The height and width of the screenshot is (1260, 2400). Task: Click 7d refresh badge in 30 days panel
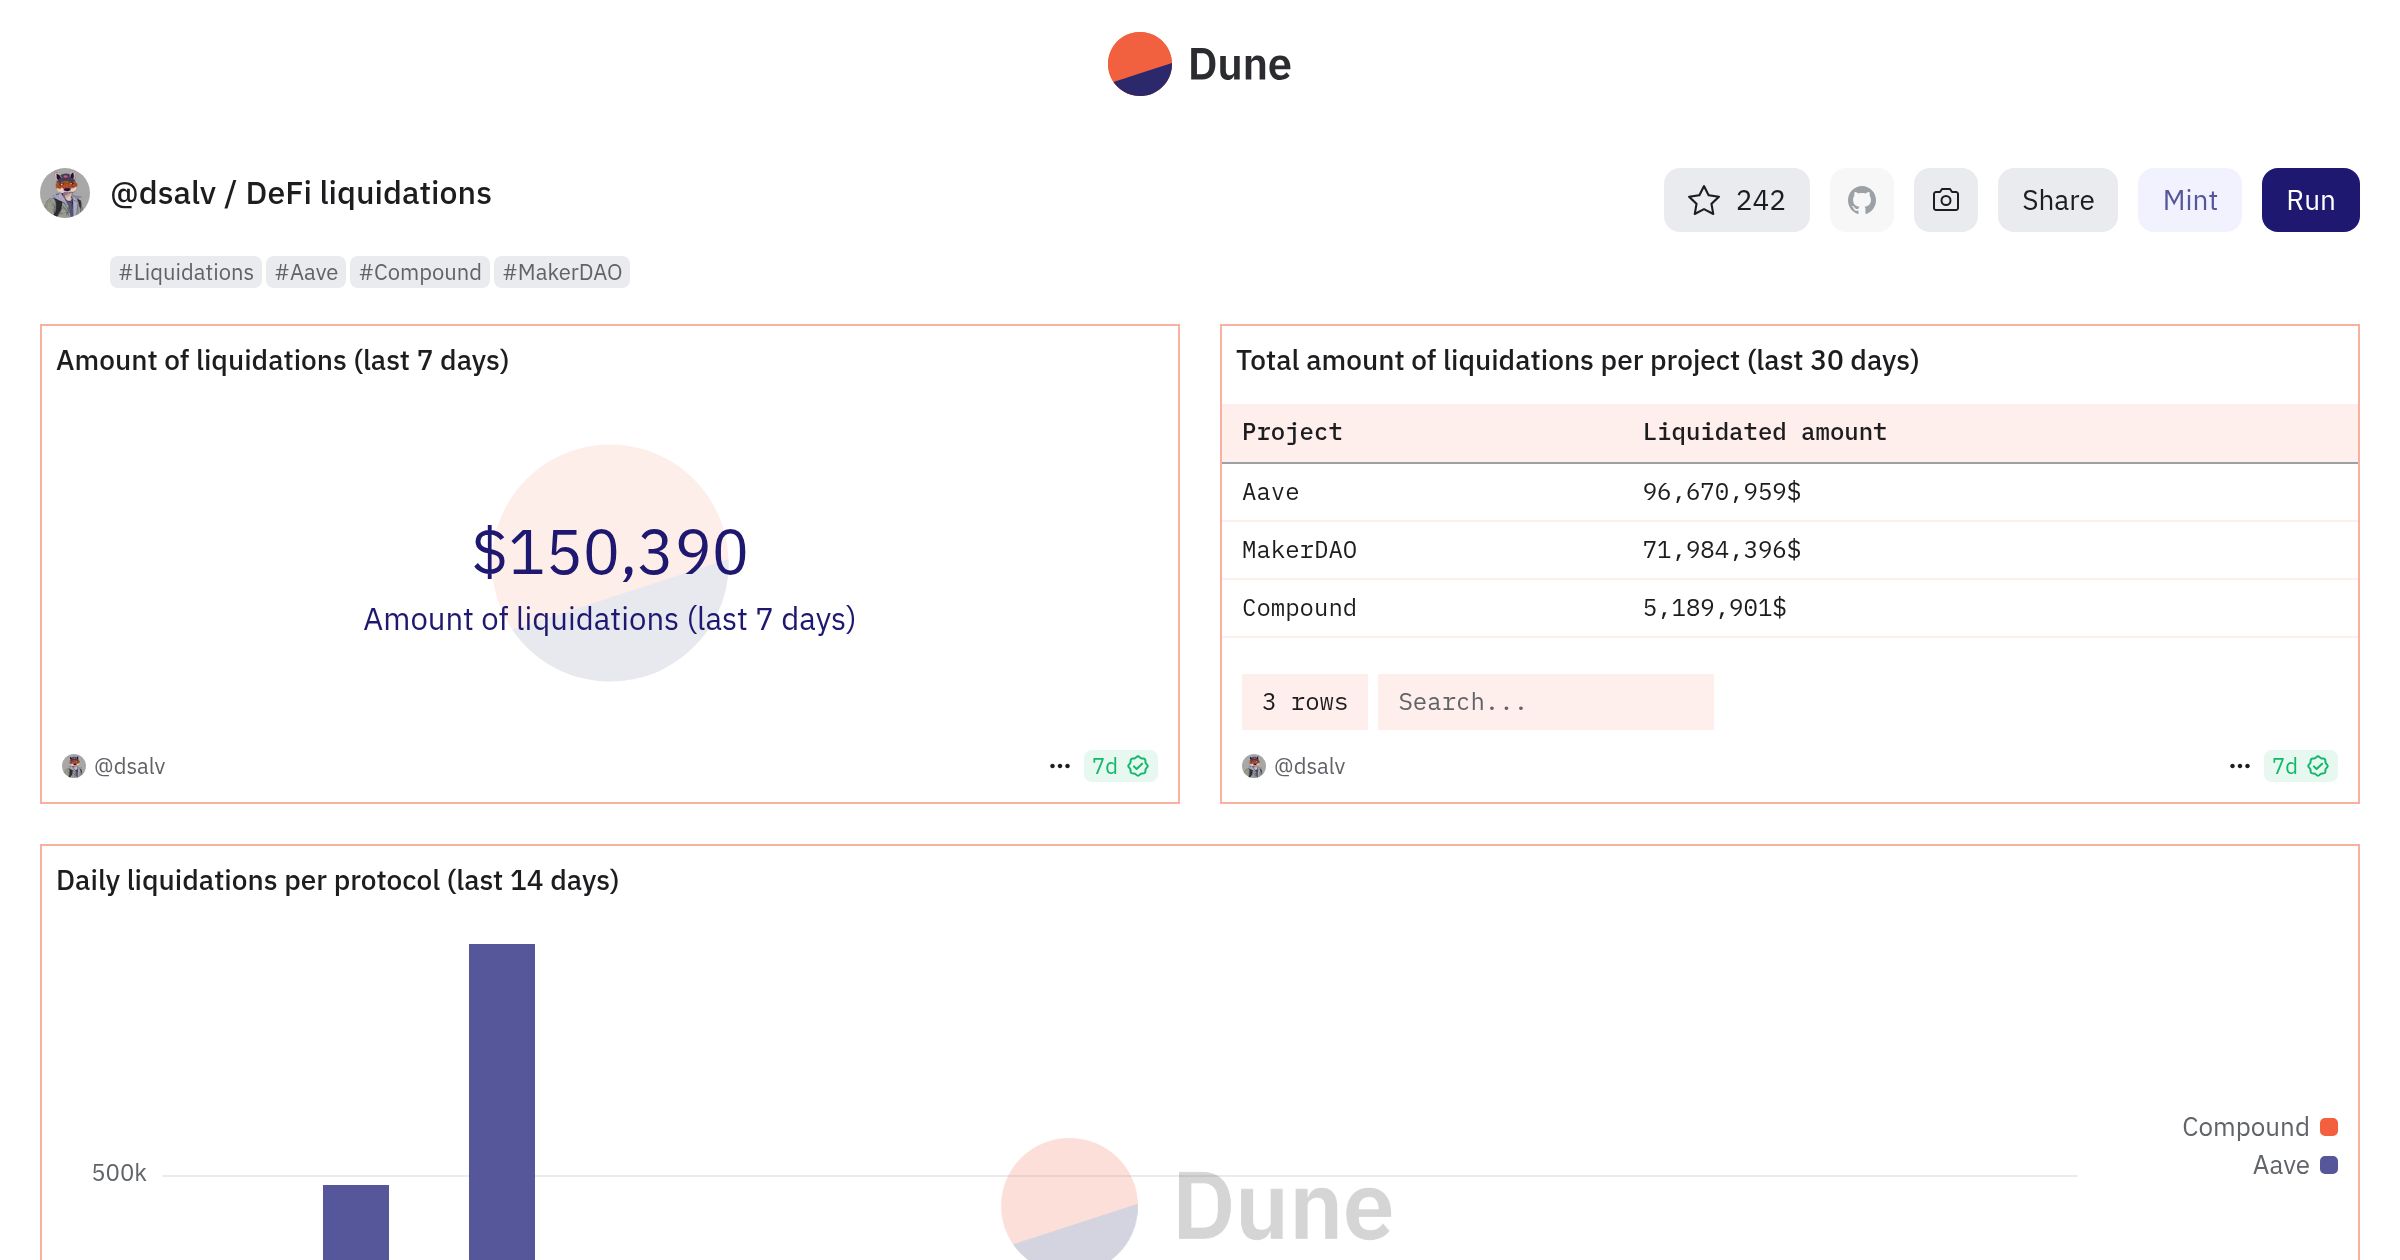tap(2300, 766)
